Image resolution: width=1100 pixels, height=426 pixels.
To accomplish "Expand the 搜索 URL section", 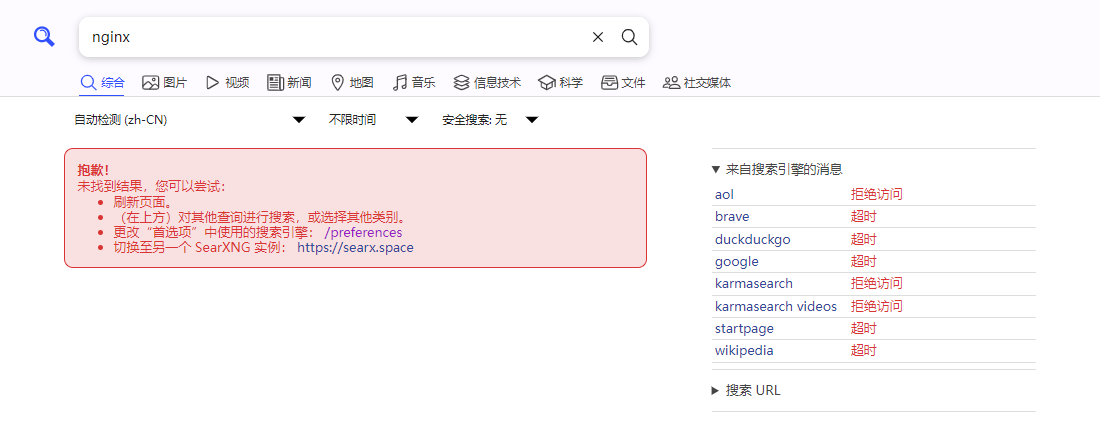I will tap(746, 391).
